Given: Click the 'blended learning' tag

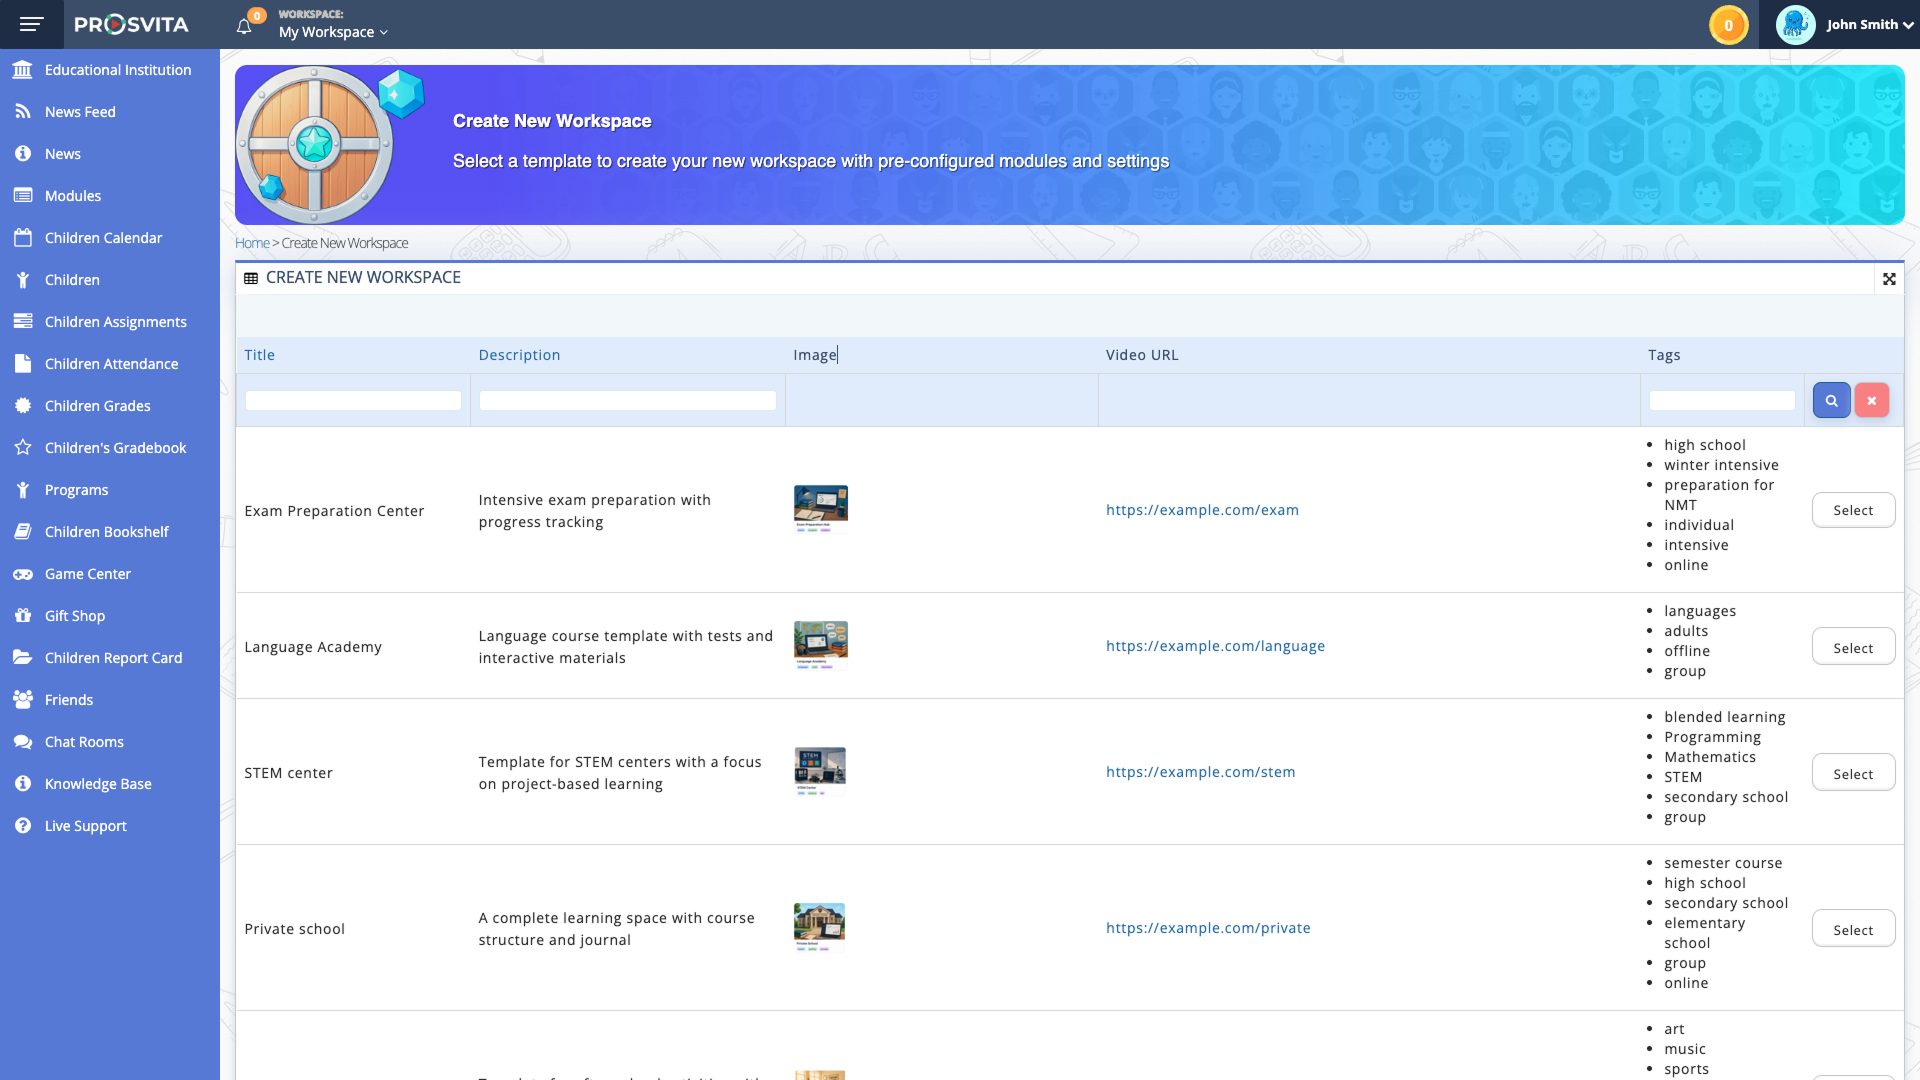Looking at the screenshot, I should coord(1724,717).
